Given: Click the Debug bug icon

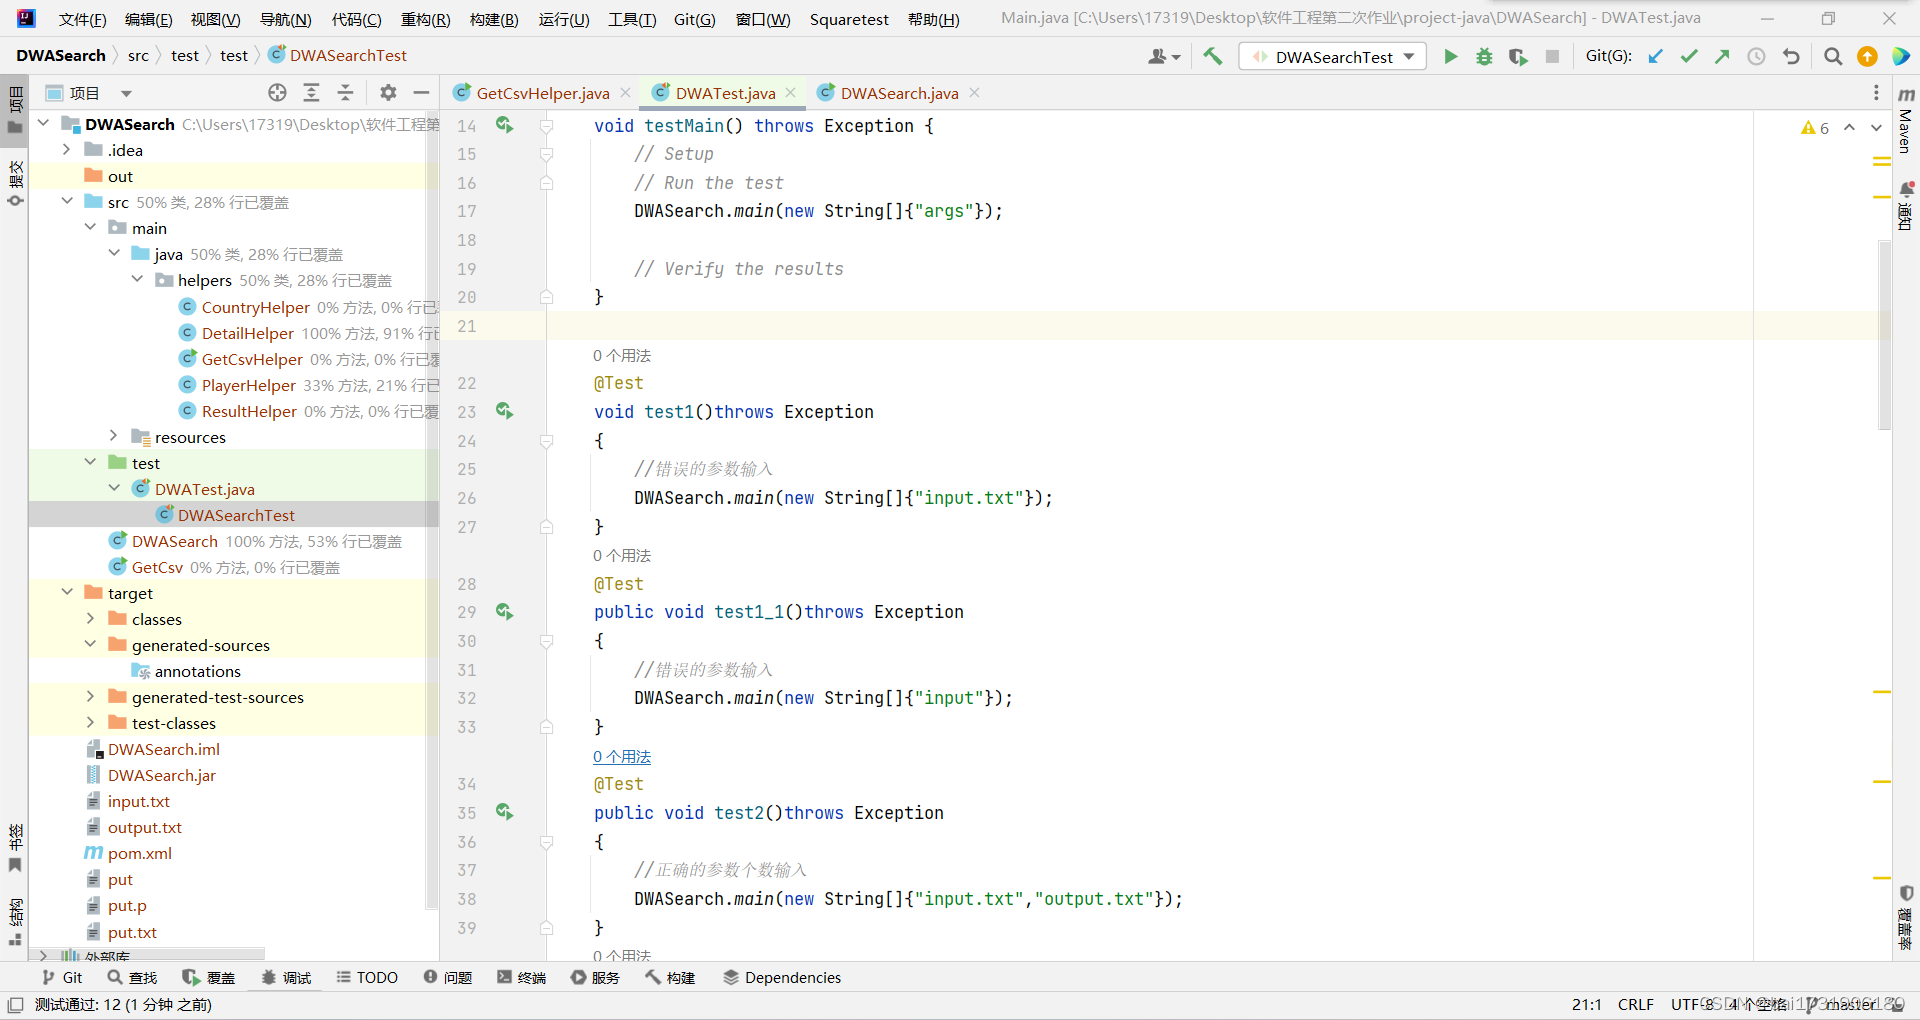Looking at the screenshot, I should tap(1484, 57).
